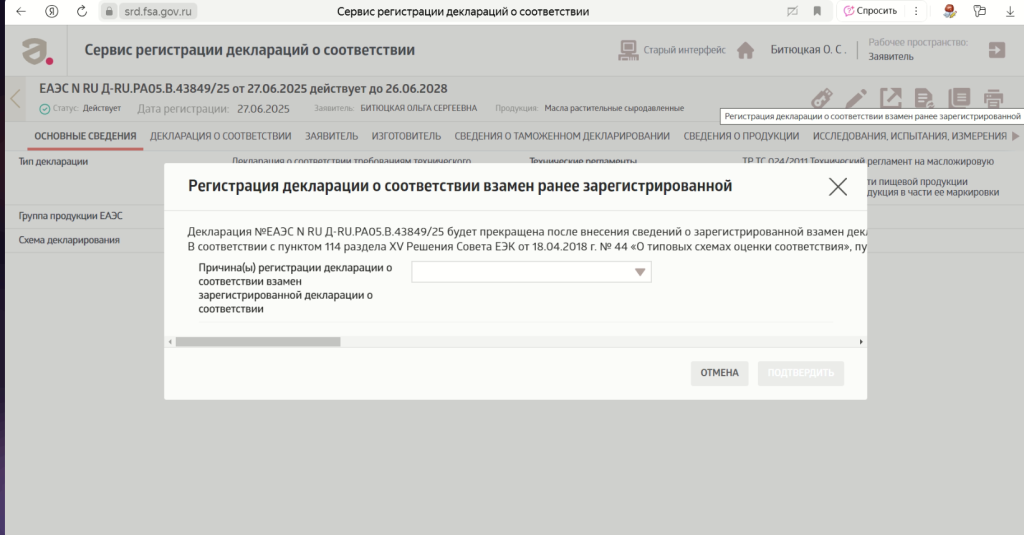
Task: Log out using exit arrow icon
Action: tap(997, 50)
